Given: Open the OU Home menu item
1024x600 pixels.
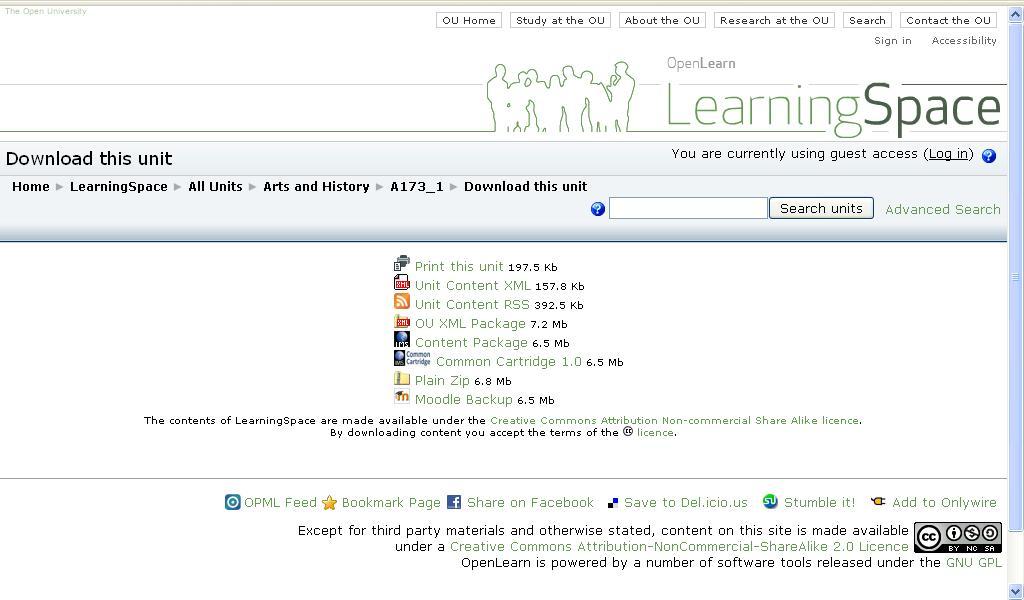Looking at the screenshot, I should point(469,20).
